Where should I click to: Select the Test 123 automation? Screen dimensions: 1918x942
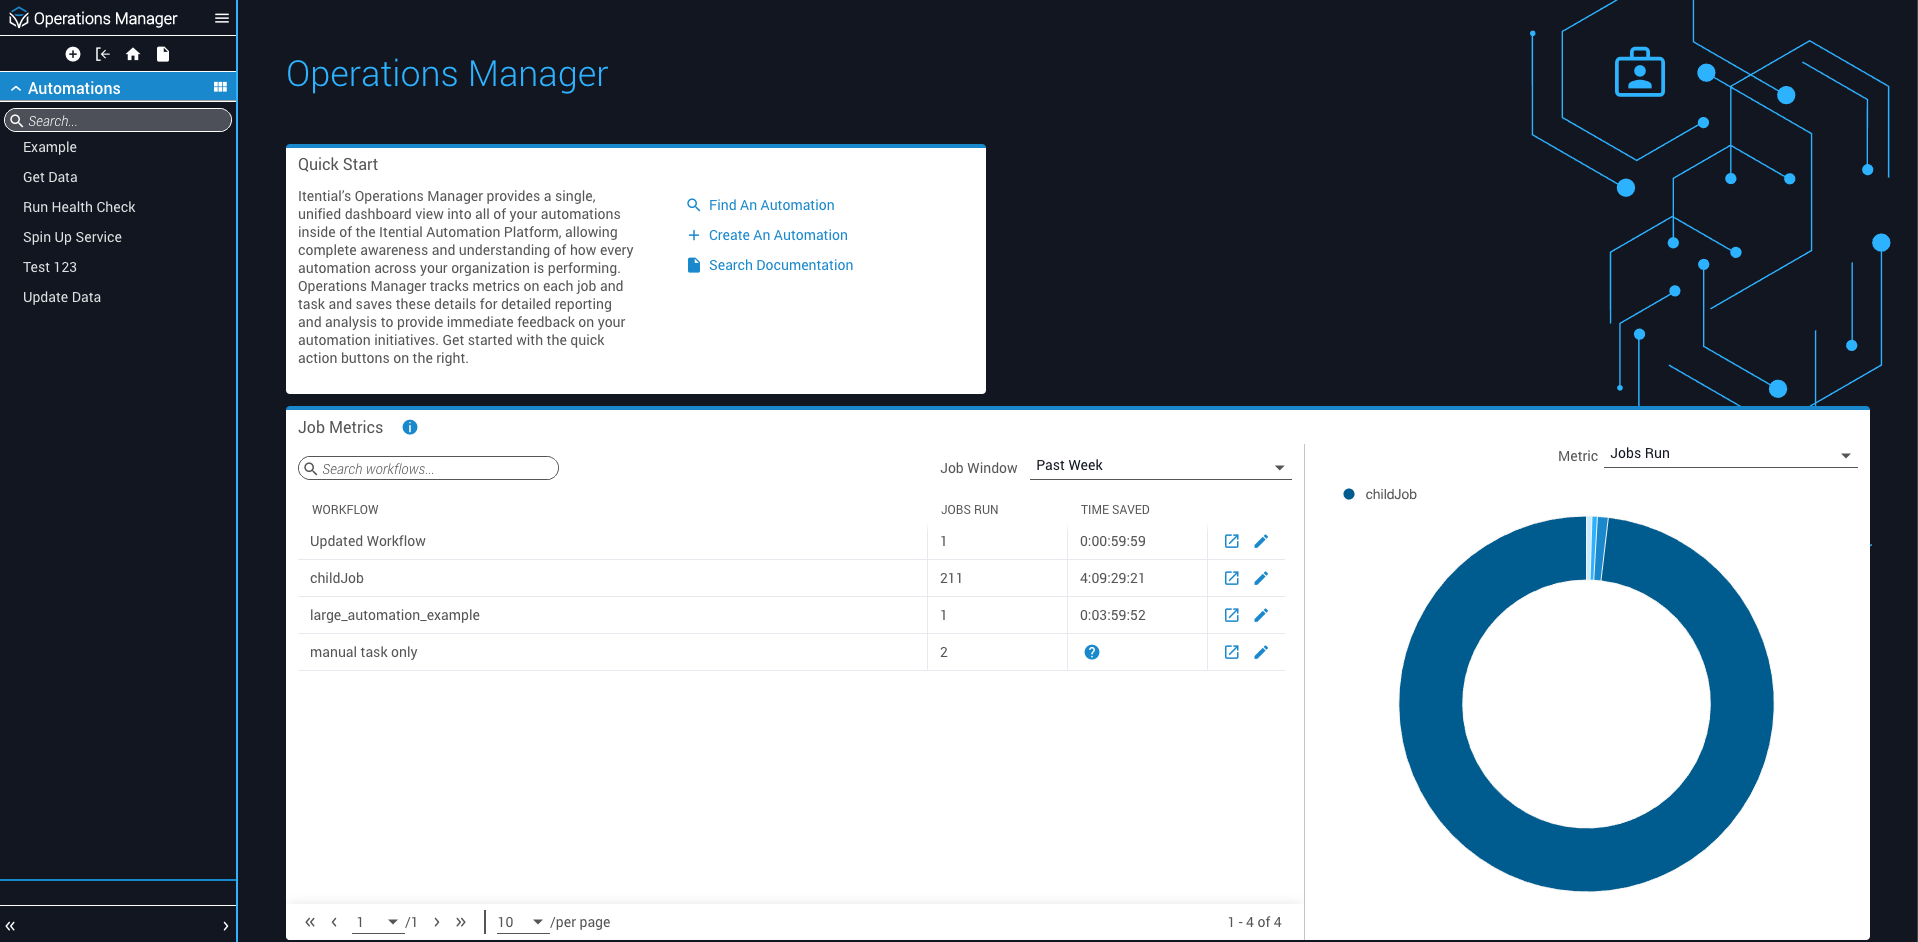pos(50,267)
